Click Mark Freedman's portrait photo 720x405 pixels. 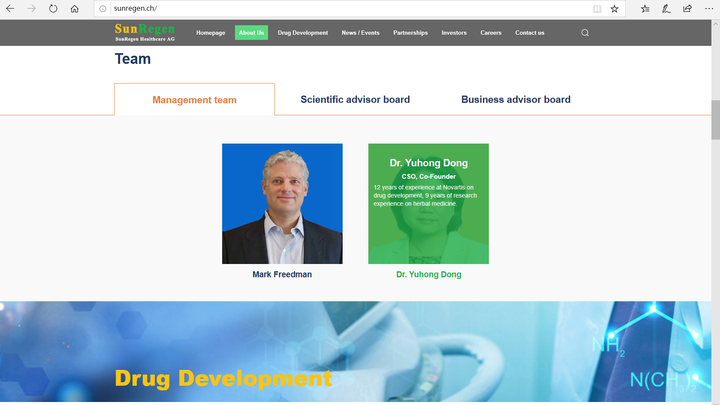[282, 203]
